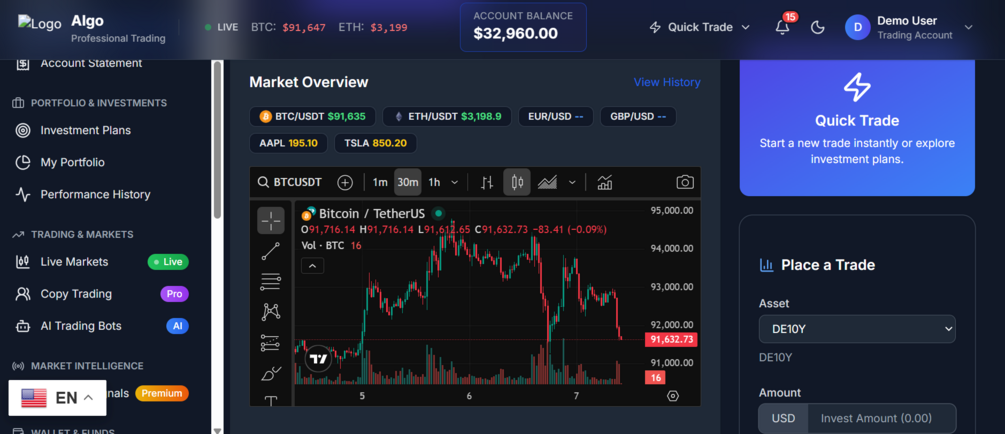Click the Demo User avatar
The height and width of the screenshot is (434, 1005).
[x=857, y=28]
